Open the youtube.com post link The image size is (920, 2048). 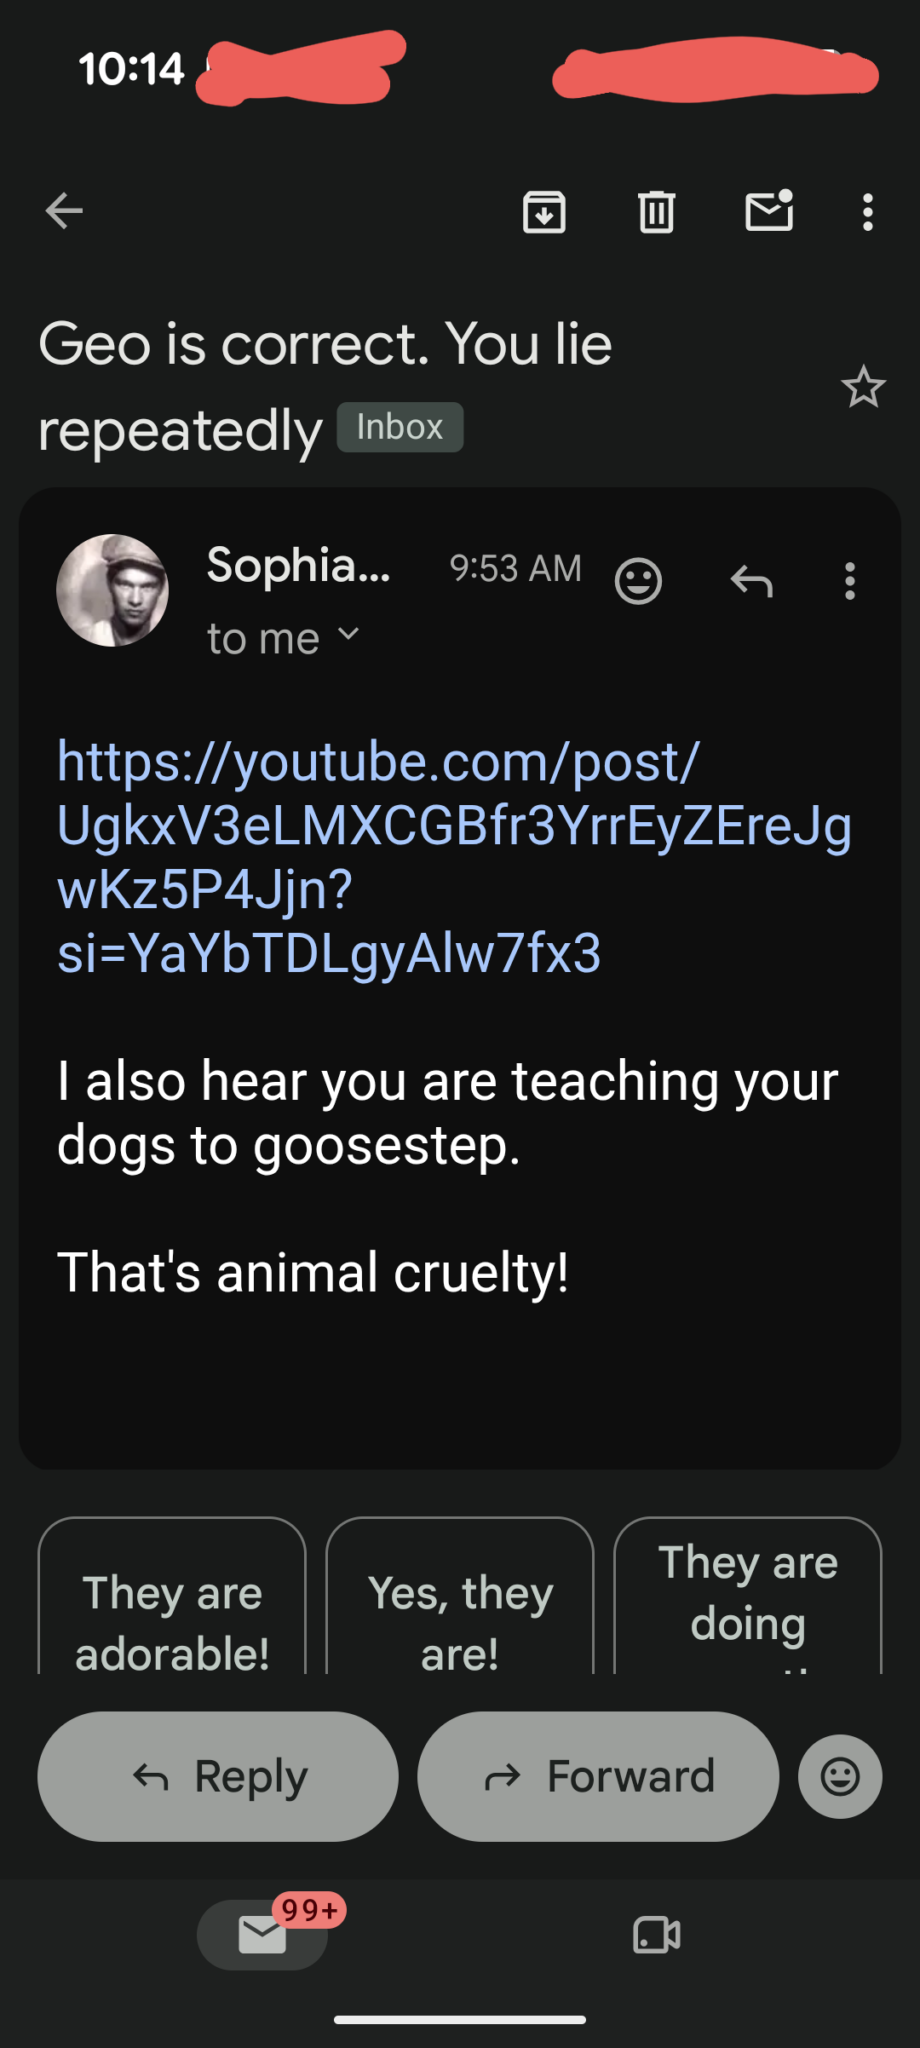point(454,857)
